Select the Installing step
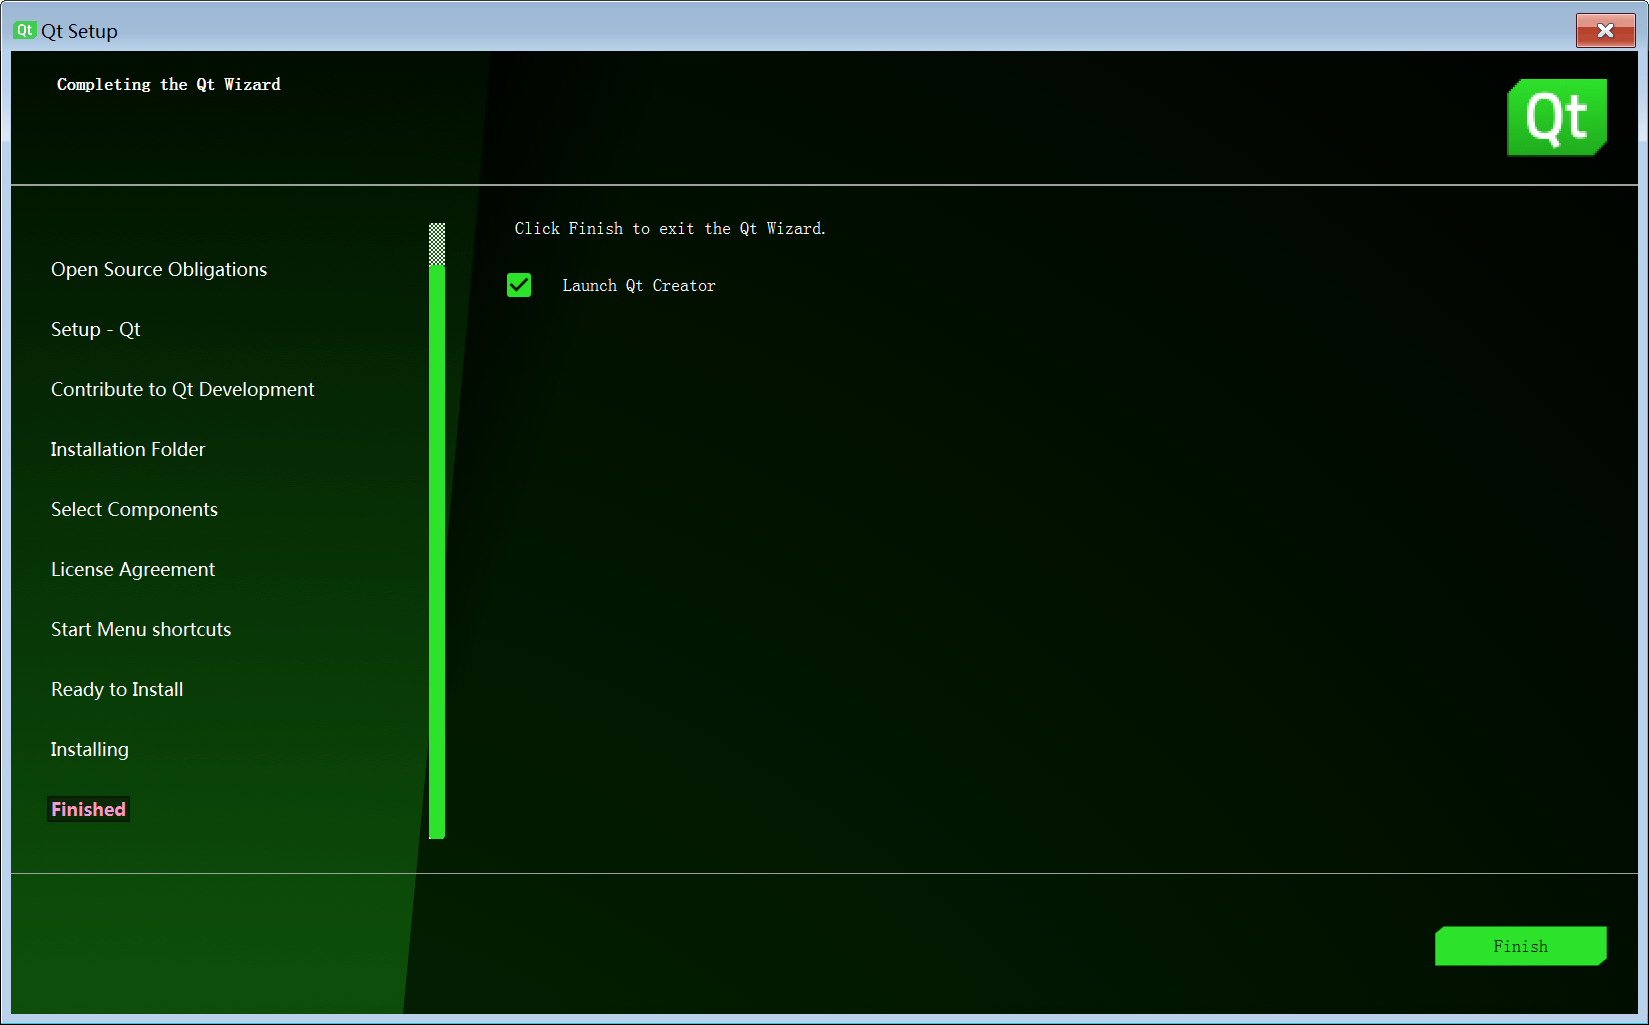 click(x=90, y=749)
